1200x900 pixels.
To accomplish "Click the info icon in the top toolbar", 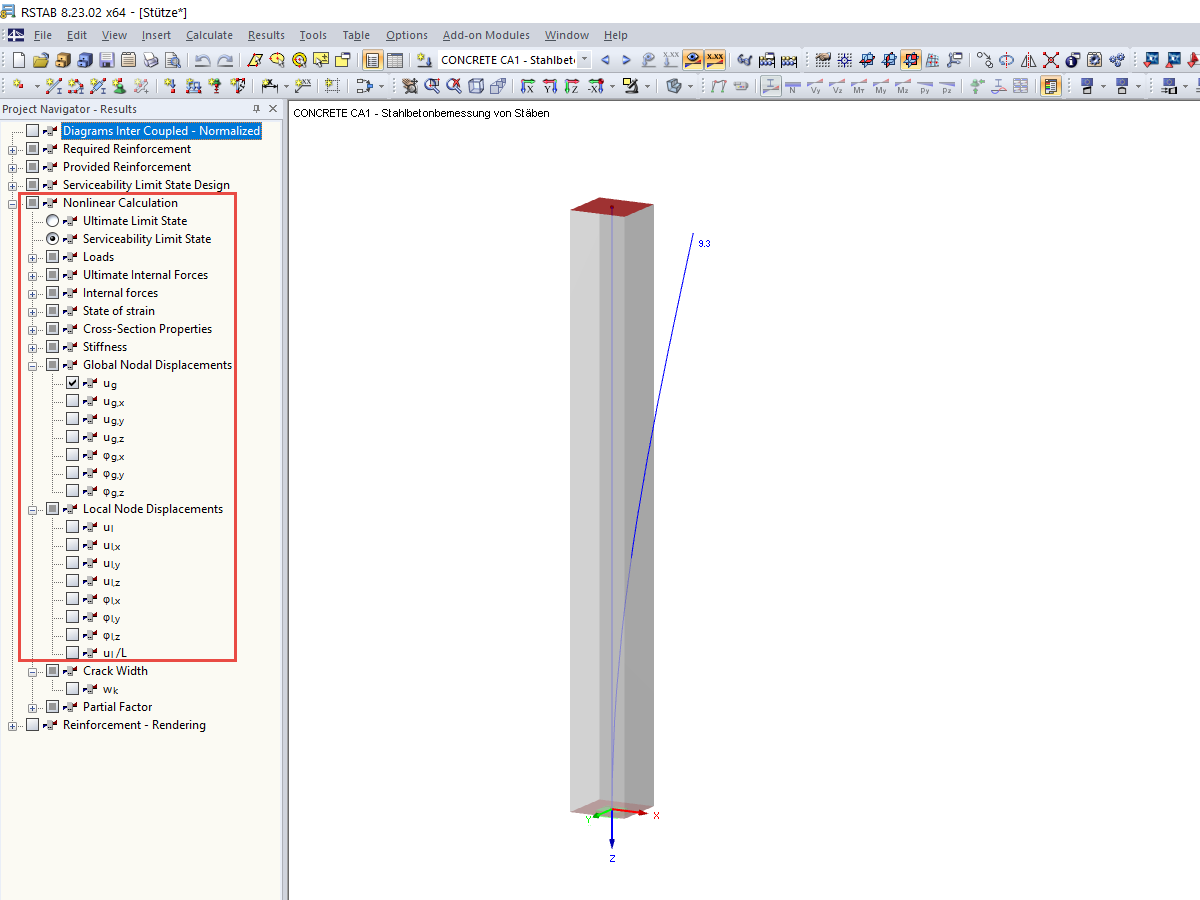I will pyautogui.click(x=1073, y=60).
